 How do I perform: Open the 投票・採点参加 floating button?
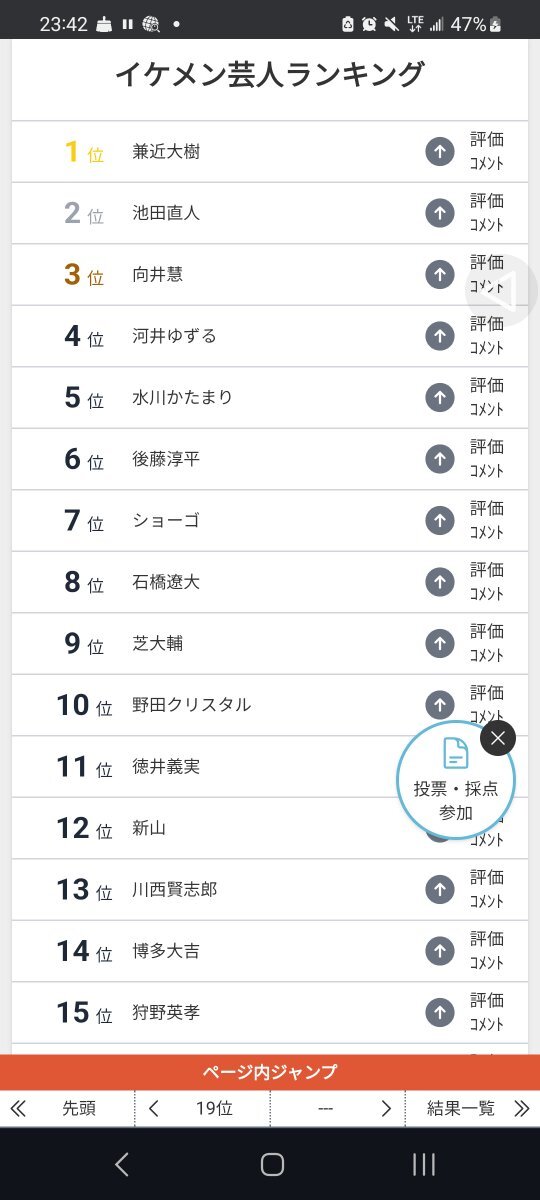coord(456,781)
